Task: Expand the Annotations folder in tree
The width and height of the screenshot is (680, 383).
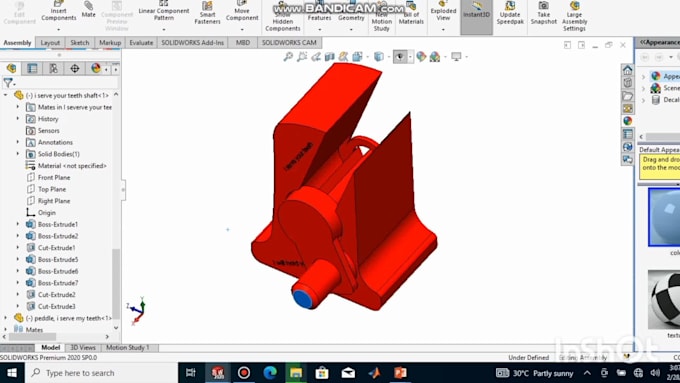Action: (18, 142)
